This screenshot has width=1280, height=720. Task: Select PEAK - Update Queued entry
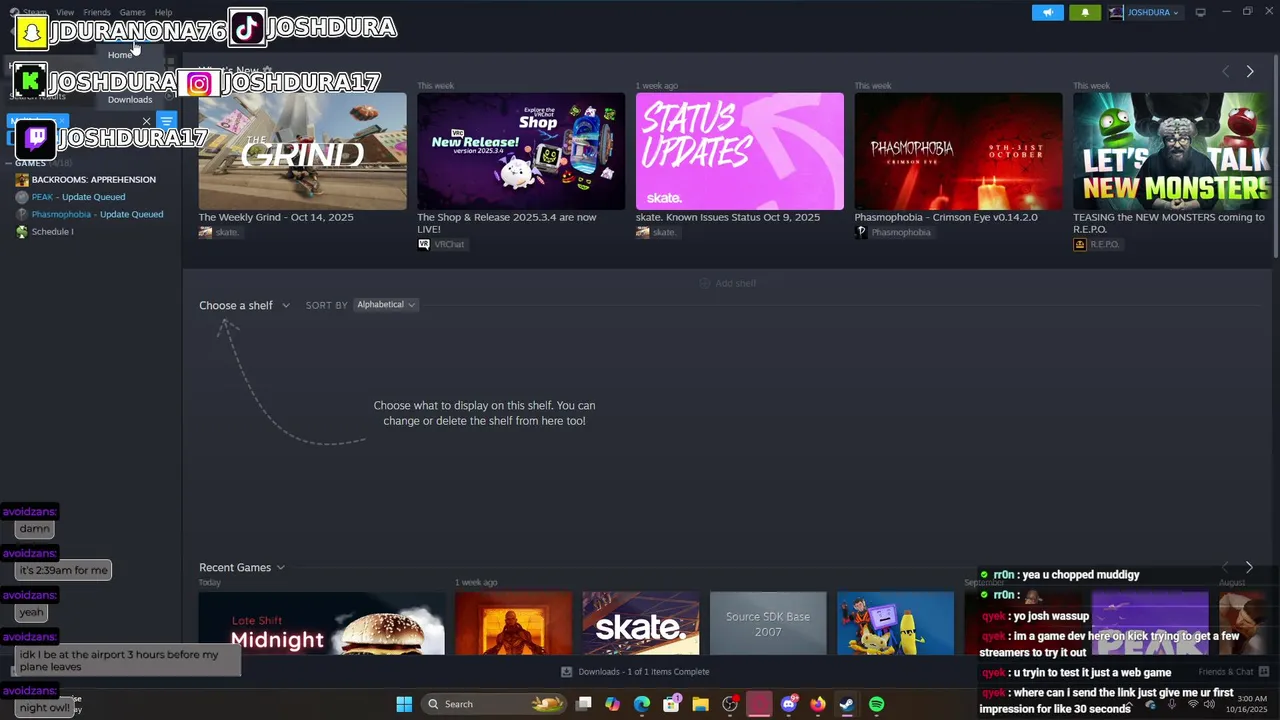[x=78, y=197]
